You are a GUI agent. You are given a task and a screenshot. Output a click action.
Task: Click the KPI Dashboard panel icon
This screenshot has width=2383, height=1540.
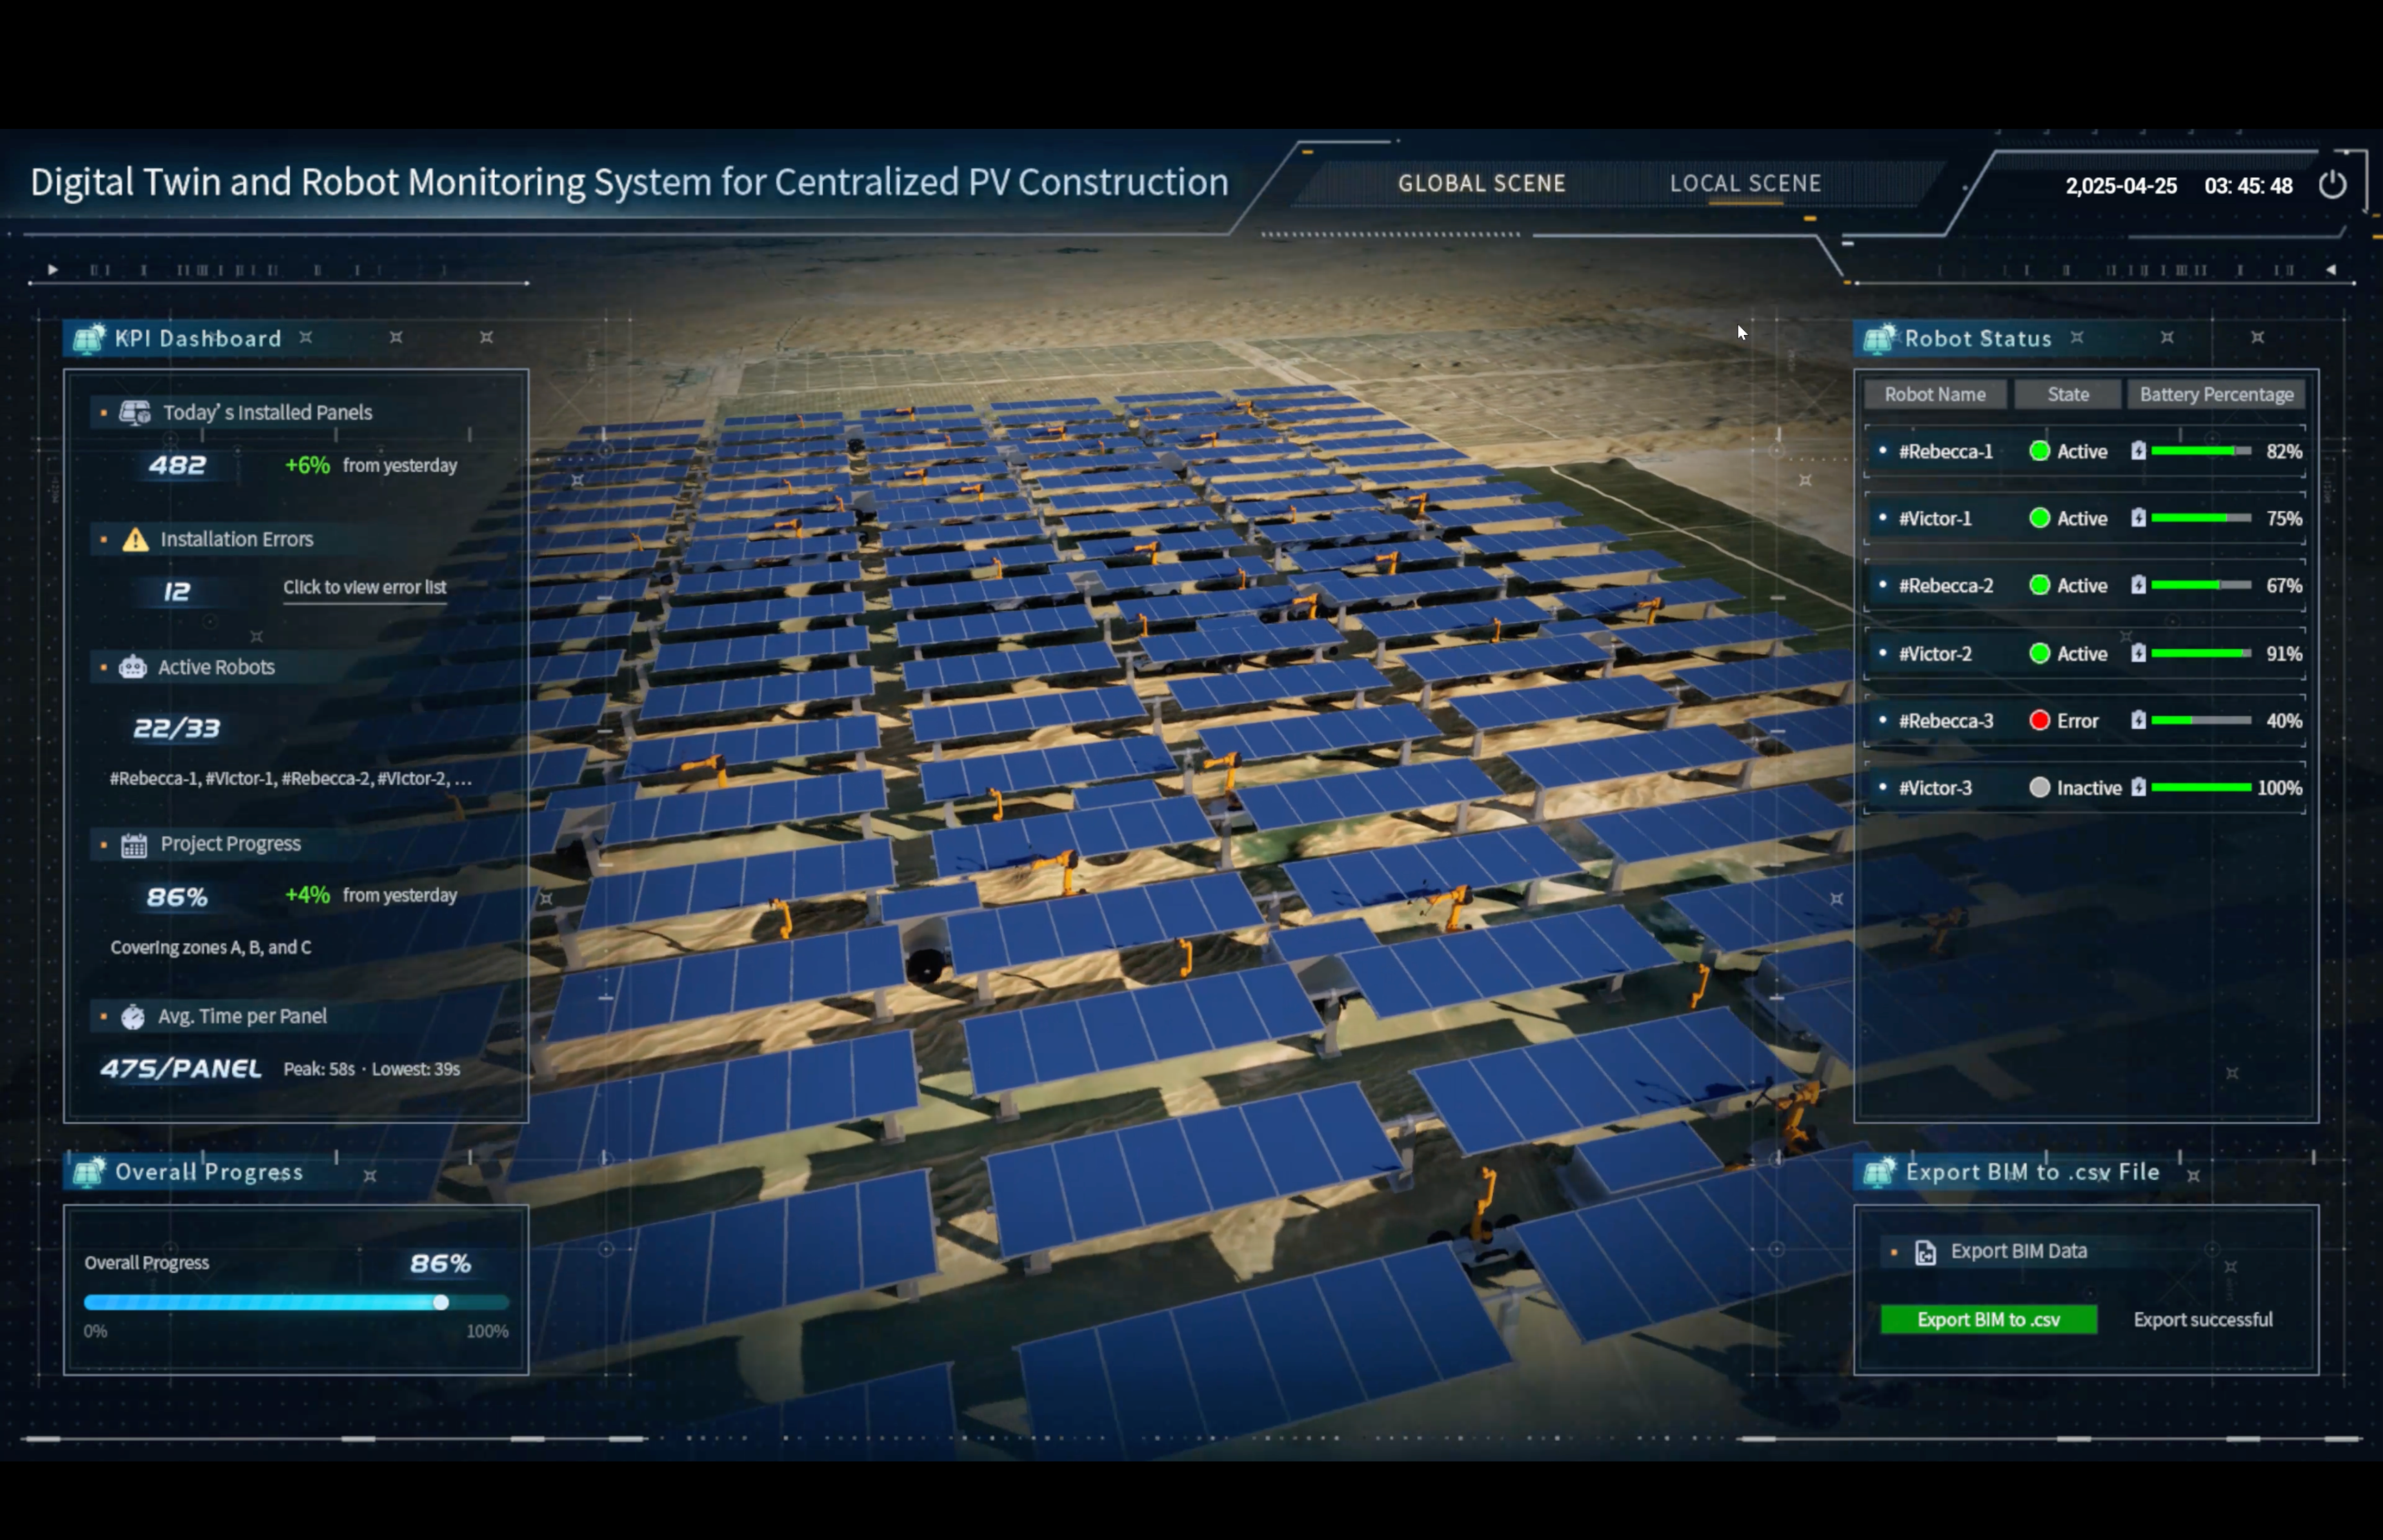point(88,338)
